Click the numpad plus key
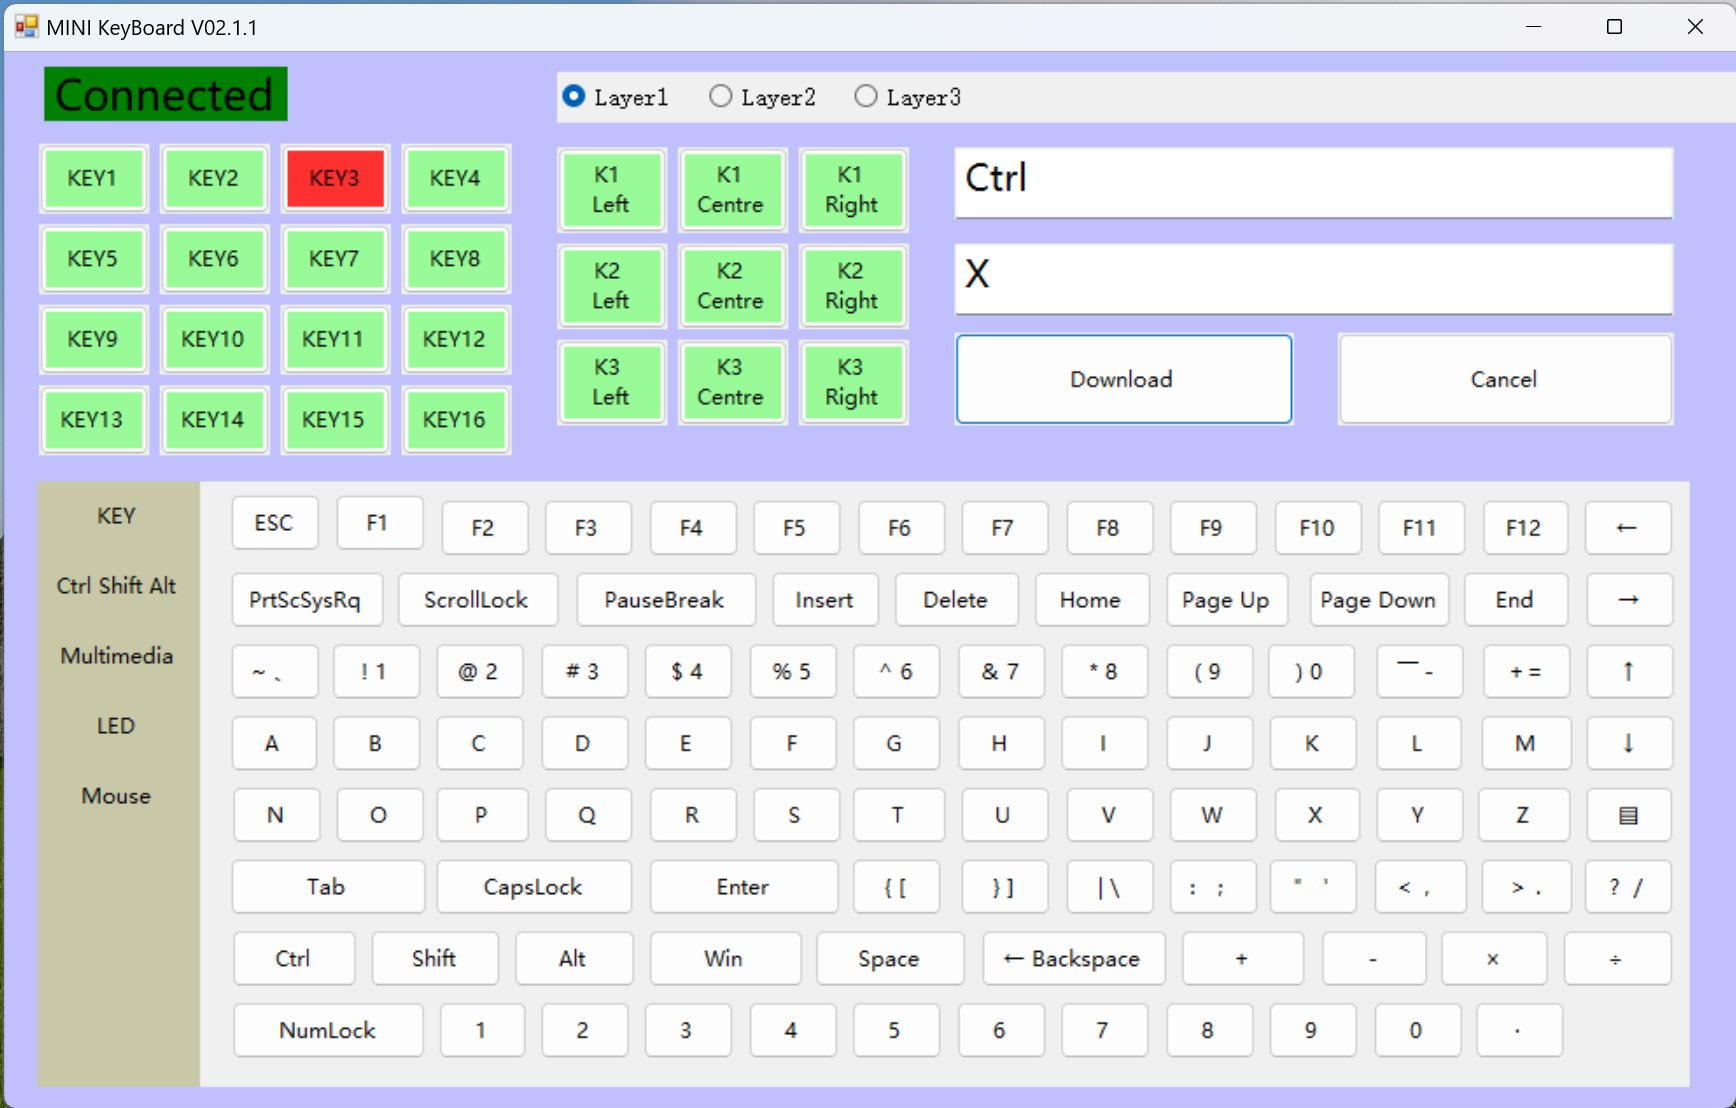1736x1108 pixels. (1242, 959)
